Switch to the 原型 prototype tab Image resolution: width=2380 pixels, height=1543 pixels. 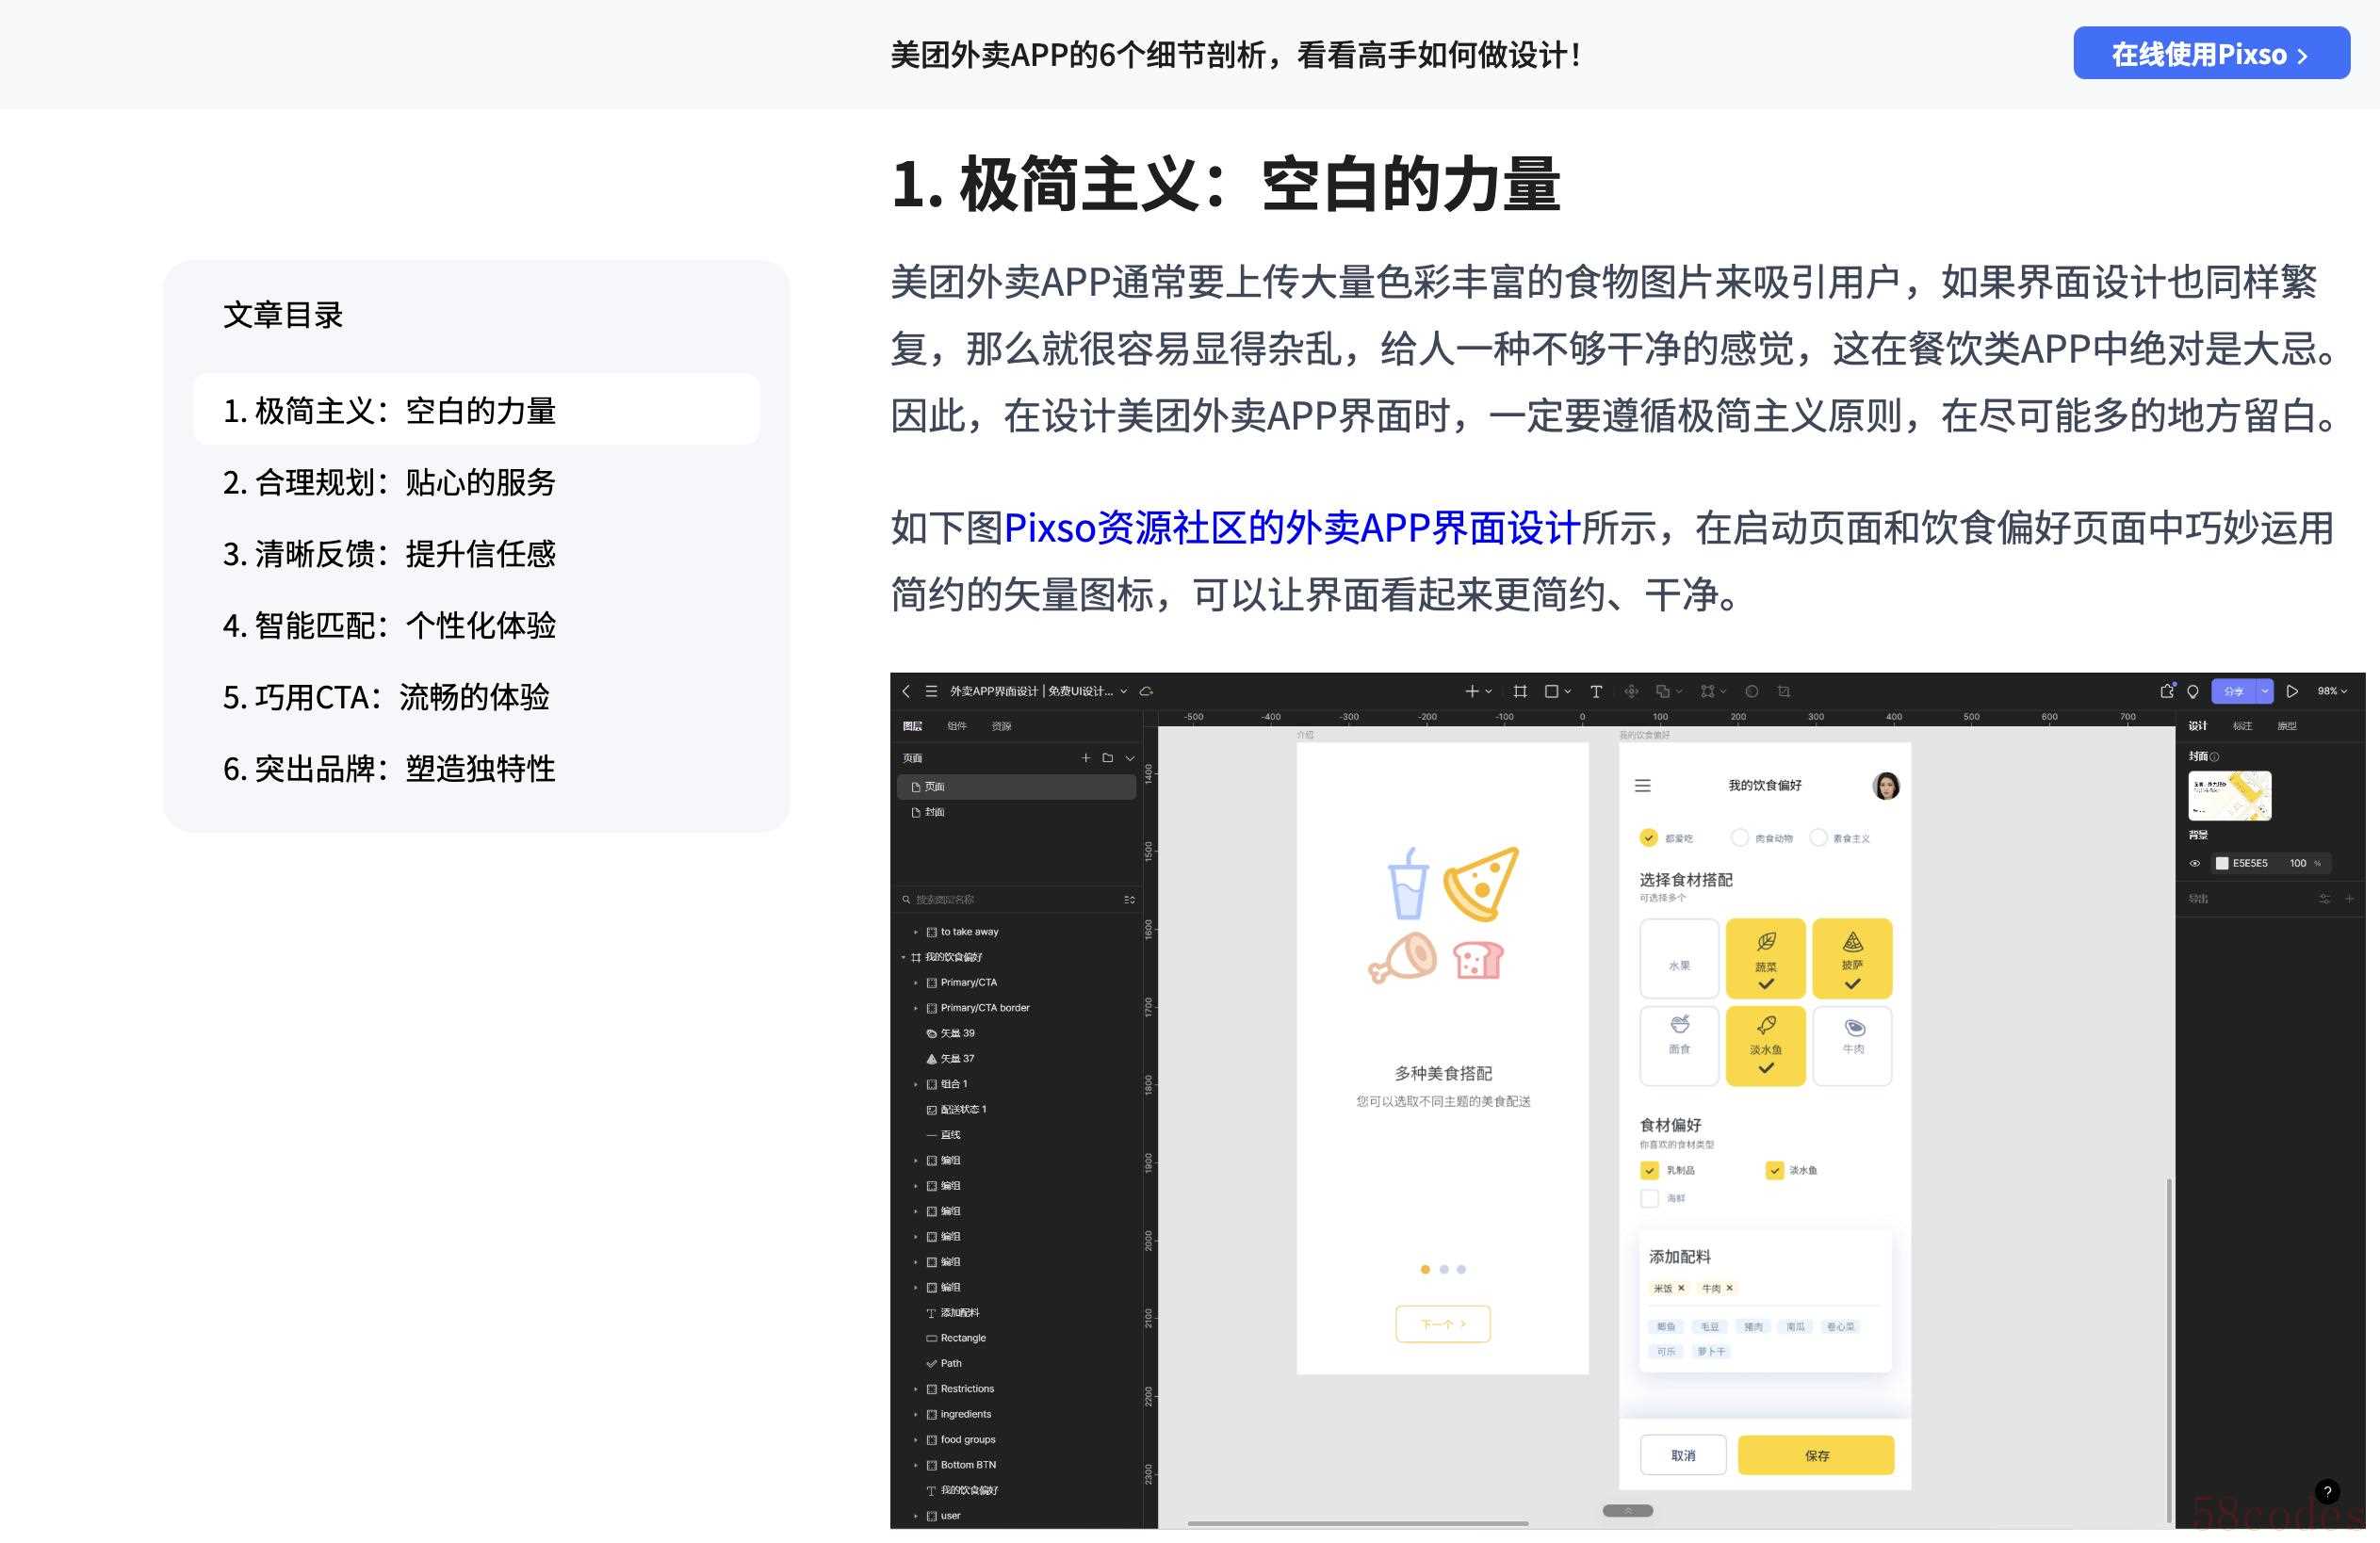click(x=2287, y=726)
